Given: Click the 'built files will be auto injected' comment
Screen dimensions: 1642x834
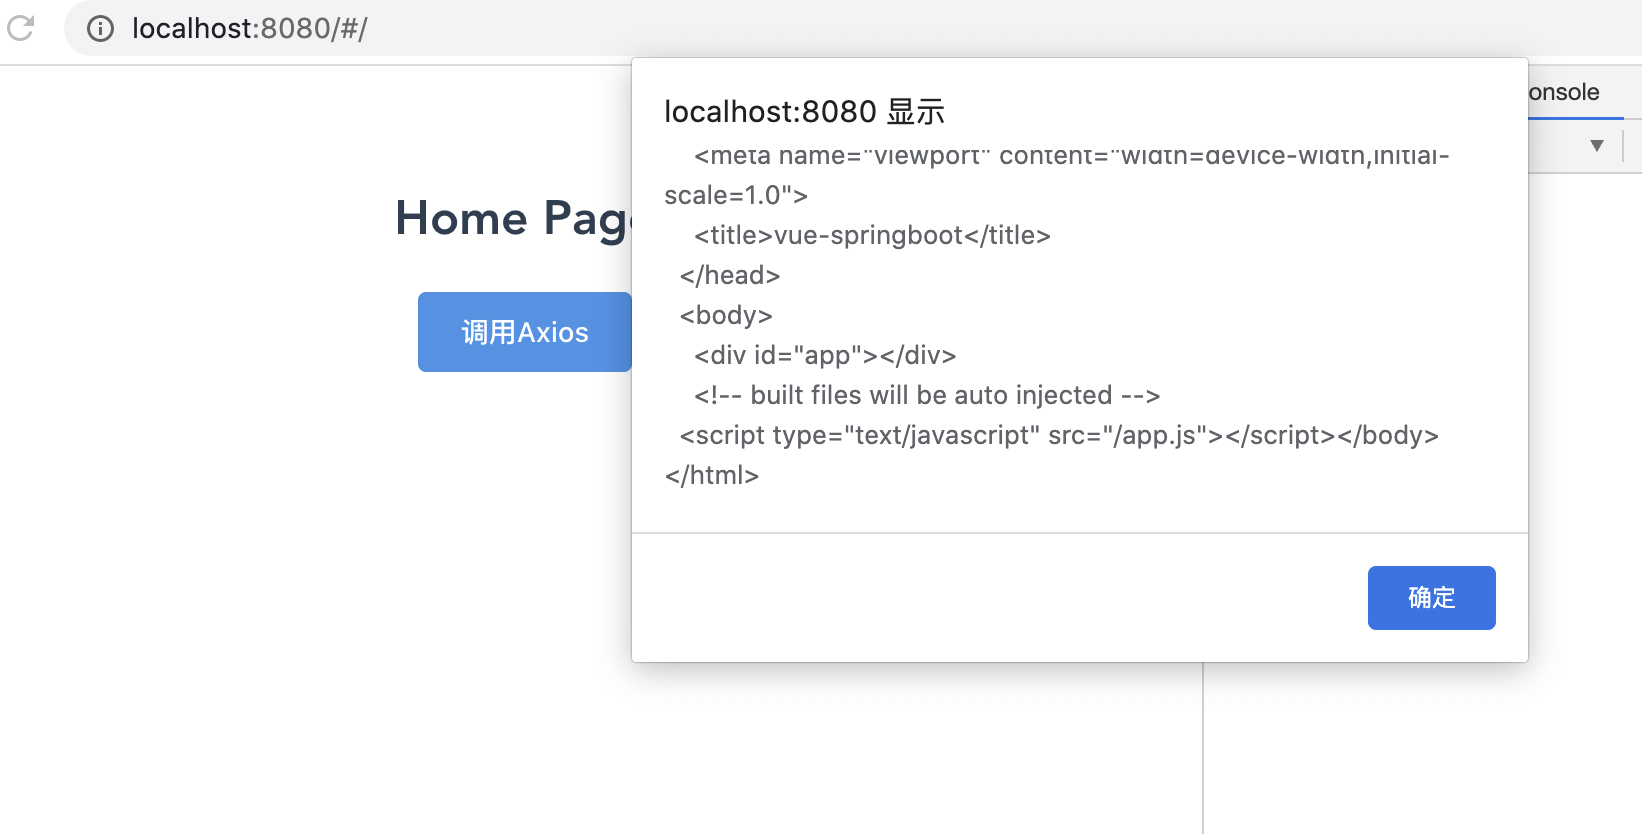Looking at the screenshot, I should click(x=927, y=395).
